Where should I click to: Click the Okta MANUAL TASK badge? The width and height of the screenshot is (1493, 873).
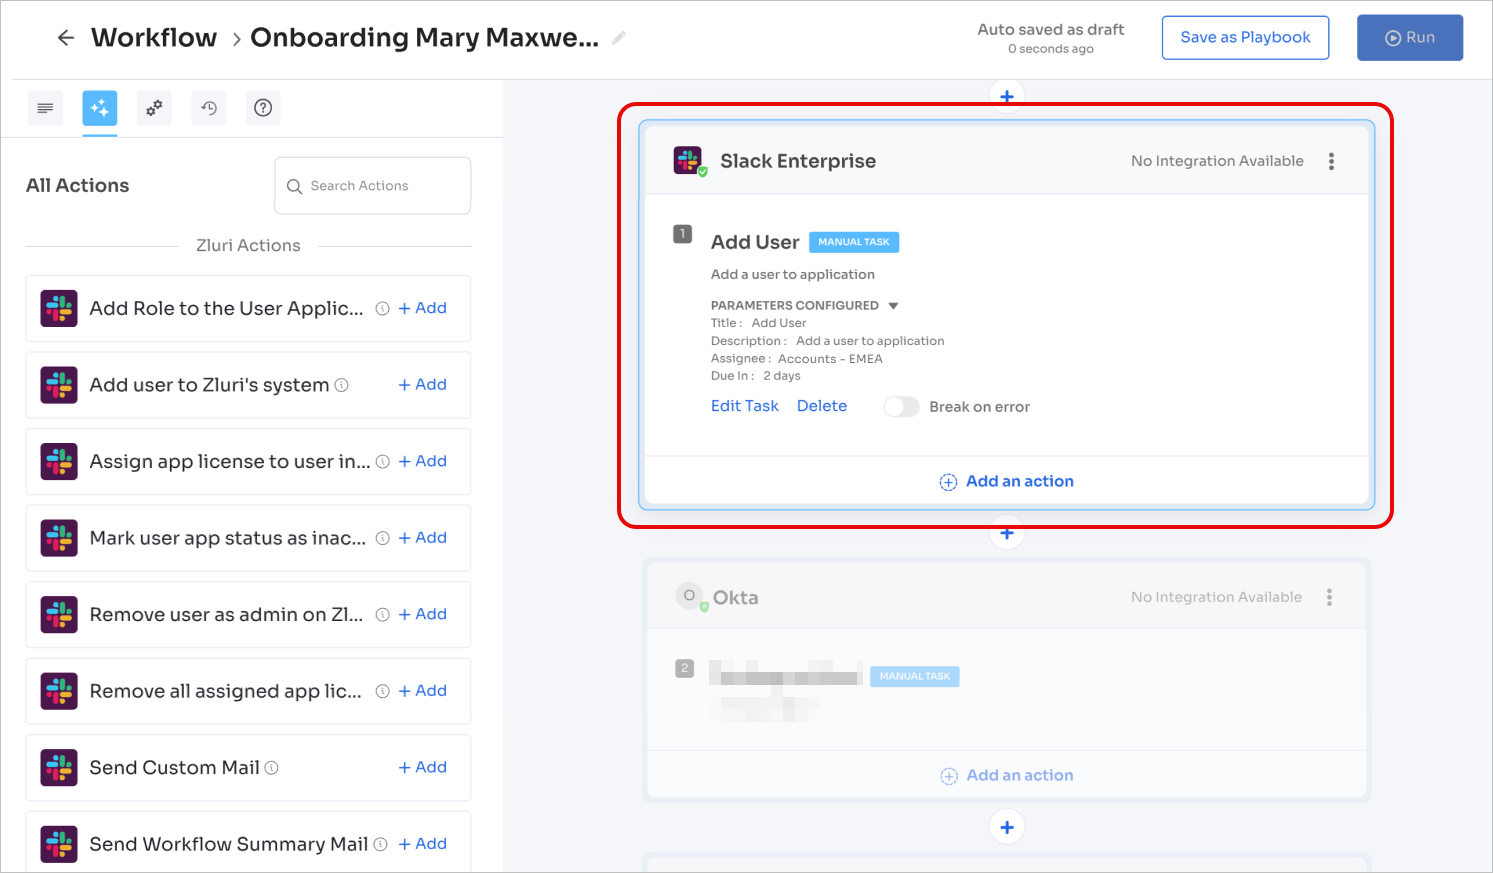click(x=915, y=677)
